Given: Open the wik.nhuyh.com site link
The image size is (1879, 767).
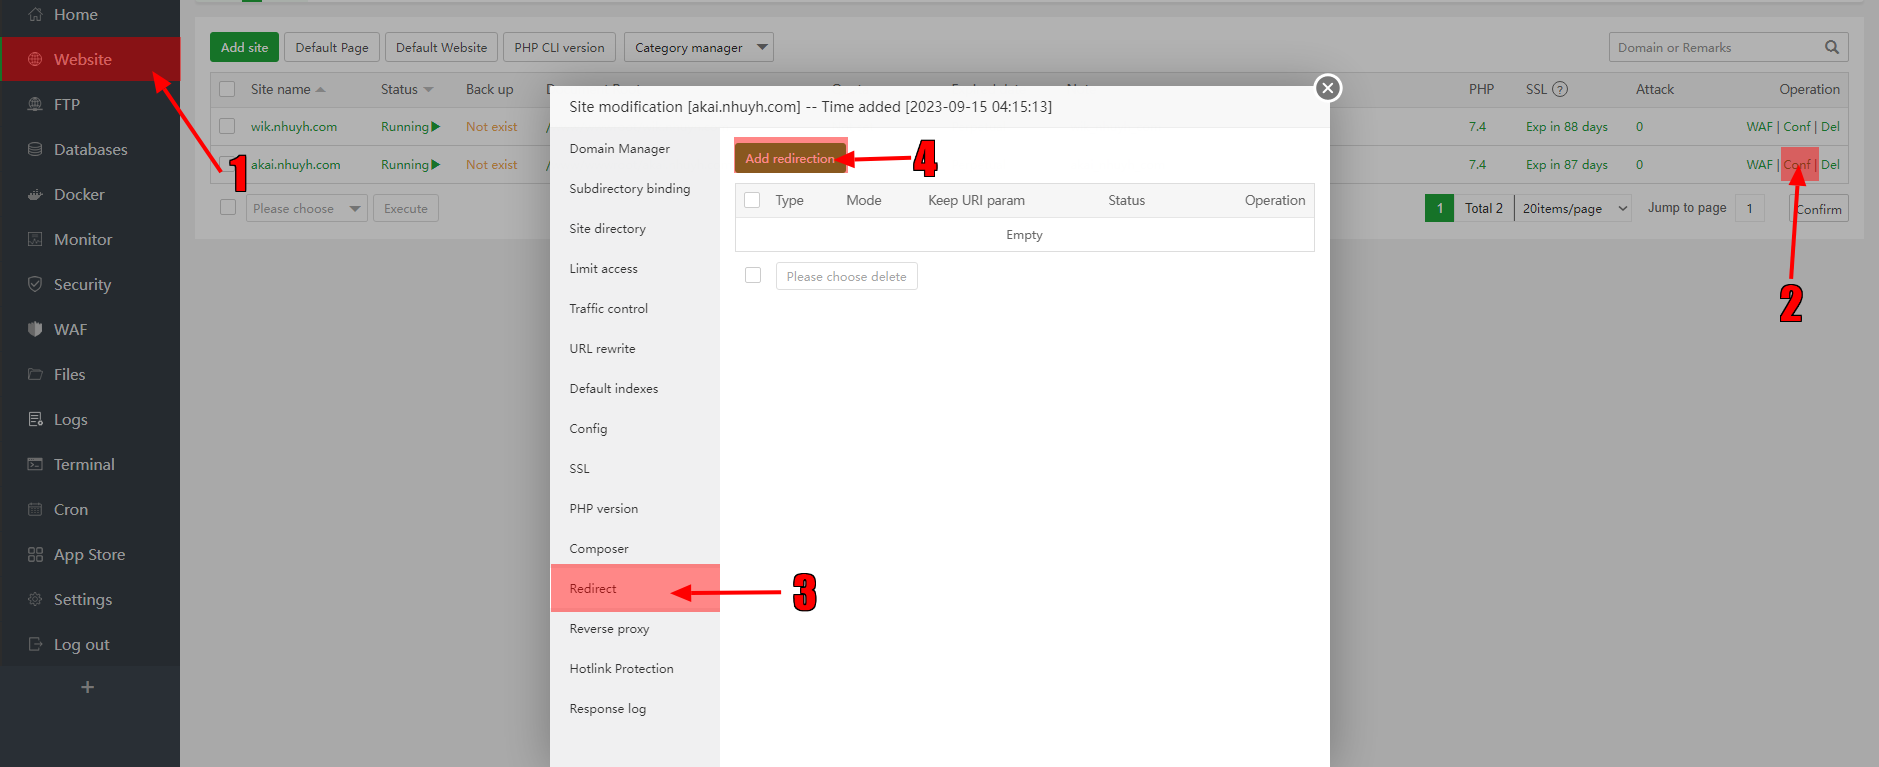Looking at the screenshot, I should tap(294, 127).
